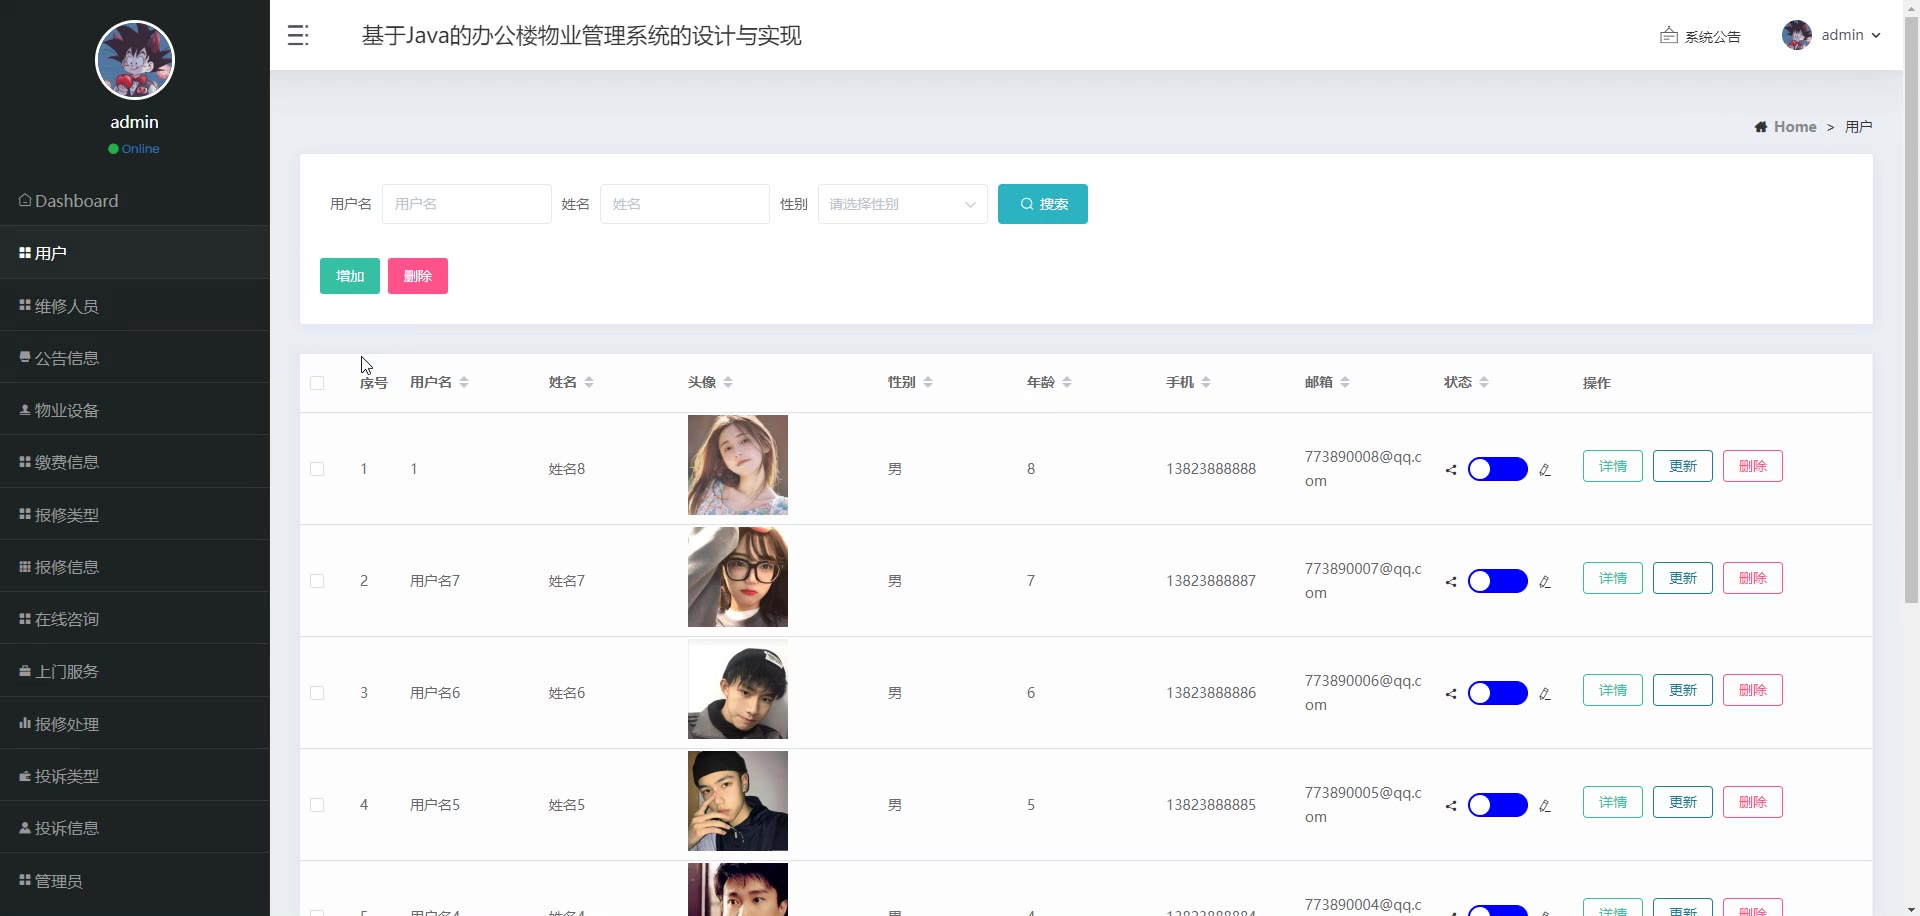
Task: Open 投诉类型 in the sidebar
Action: pyautogui.click(x=135, y=776)
